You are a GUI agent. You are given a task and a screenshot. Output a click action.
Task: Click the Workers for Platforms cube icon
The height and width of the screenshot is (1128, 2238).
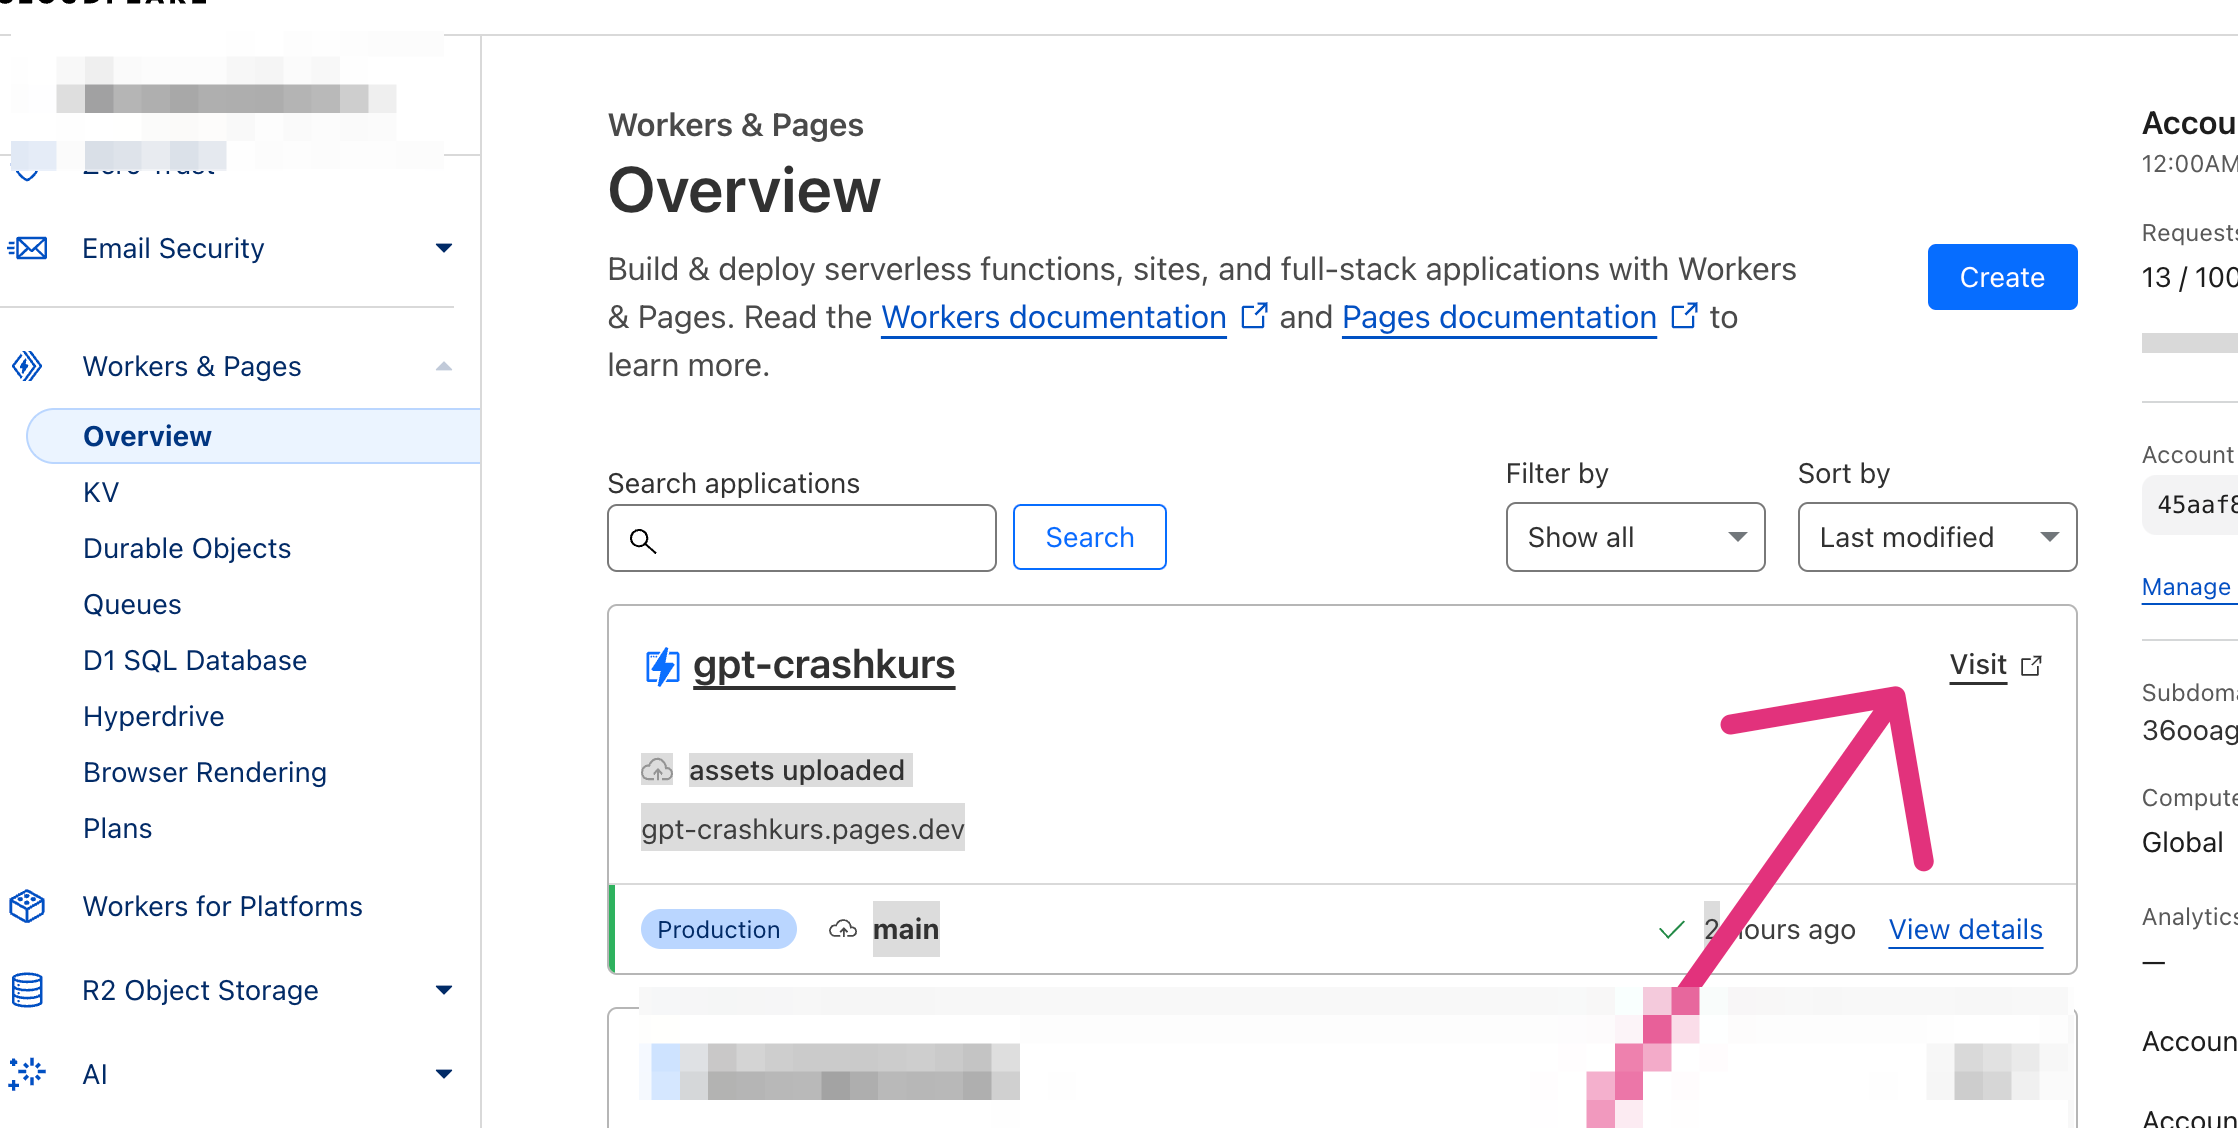tap(27, 906)
